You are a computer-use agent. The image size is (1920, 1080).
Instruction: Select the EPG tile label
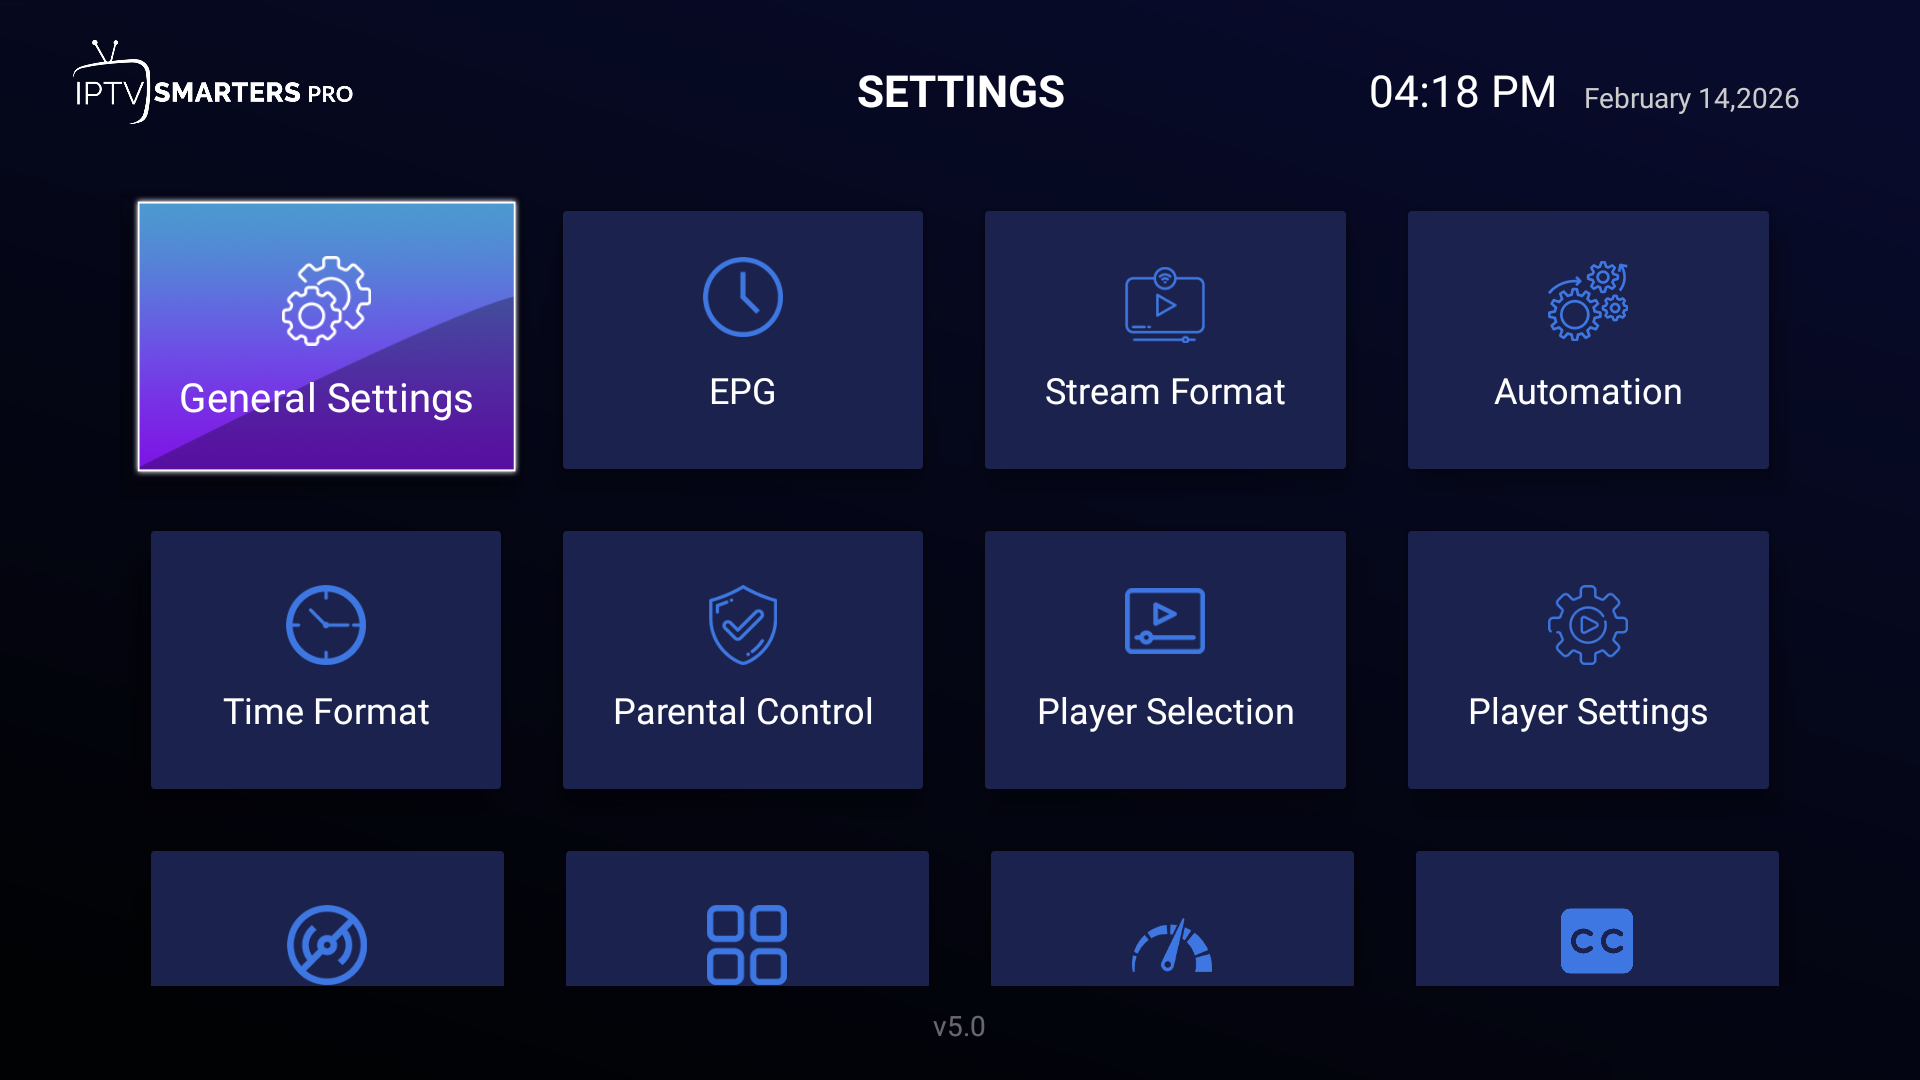(x=743, y=392)
